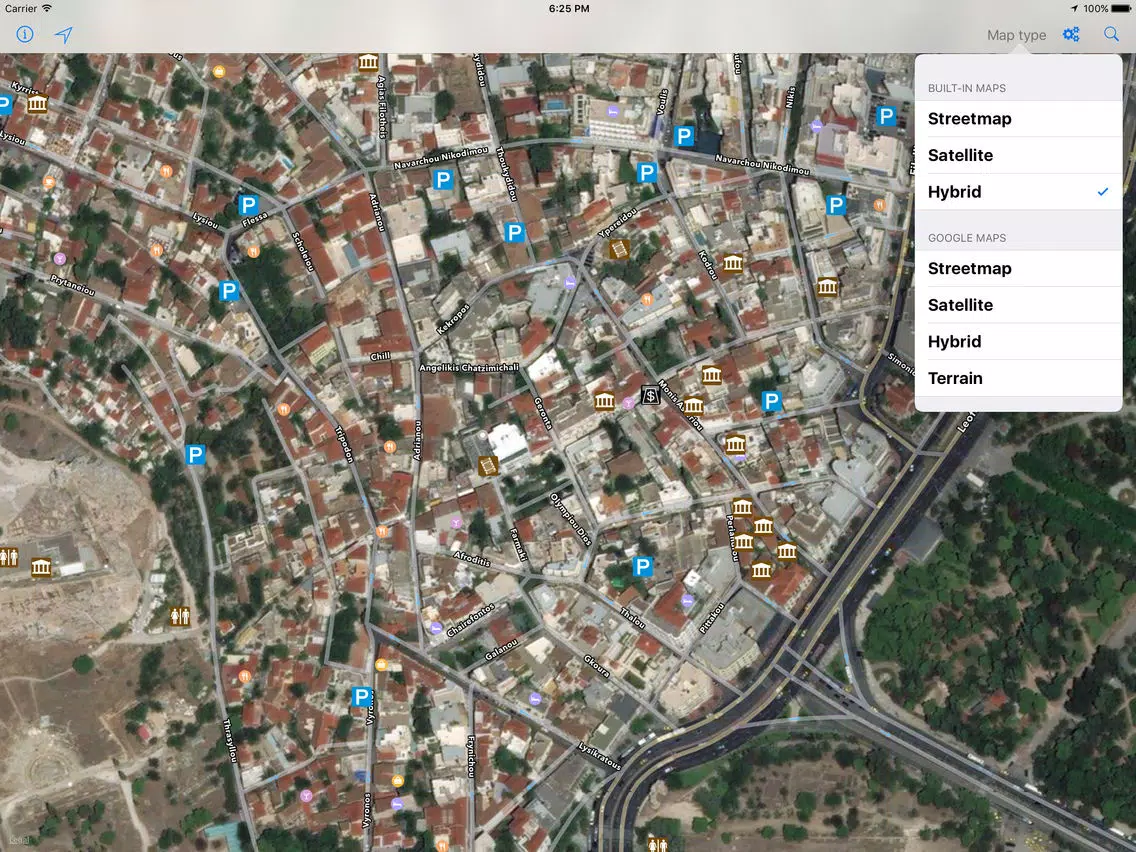The height and width of the screenshot is (852, 1136).
Task: Select built-in Streetmap map type
Action: 1019,119
